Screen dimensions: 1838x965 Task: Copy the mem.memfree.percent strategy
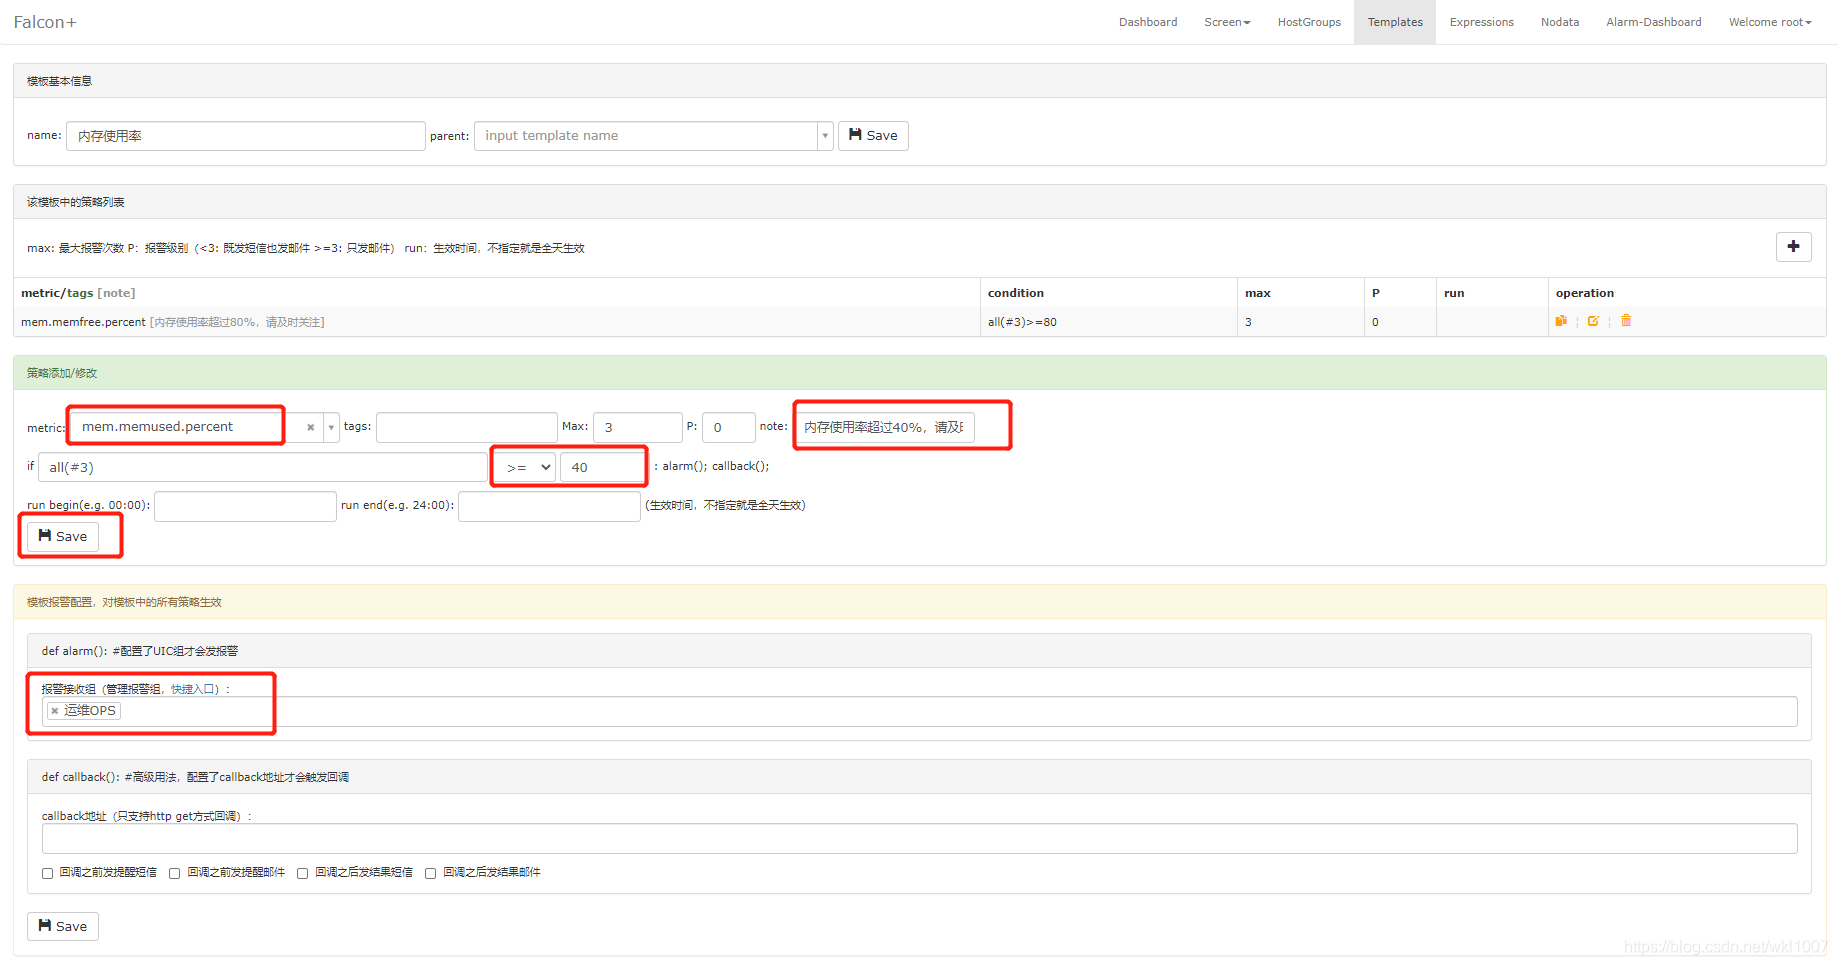click(1561, 321)
